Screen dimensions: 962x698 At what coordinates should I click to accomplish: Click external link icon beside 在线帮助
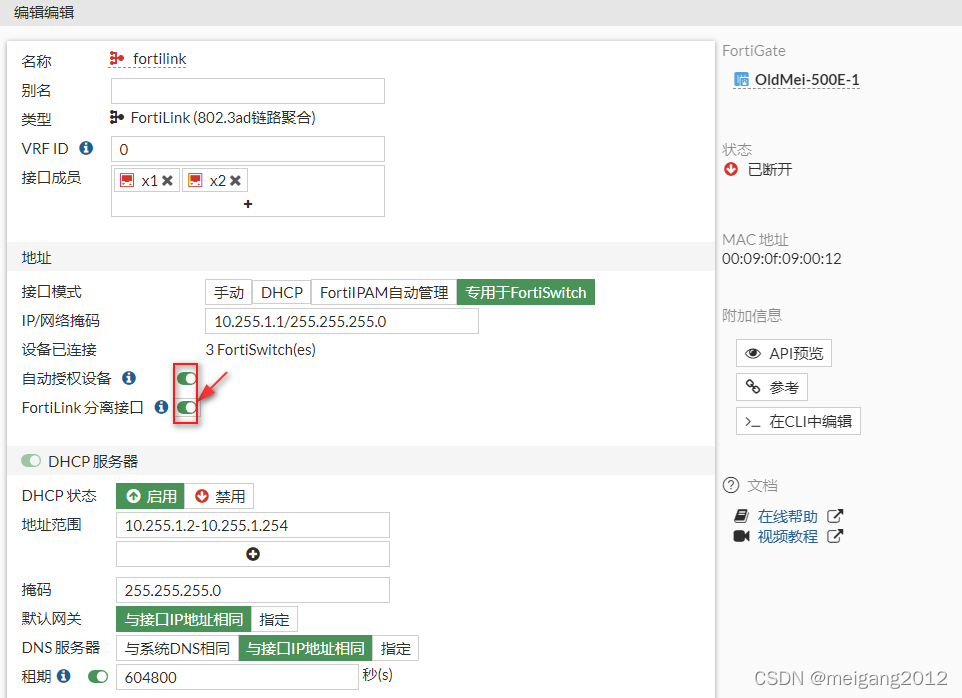coord(835,516)
